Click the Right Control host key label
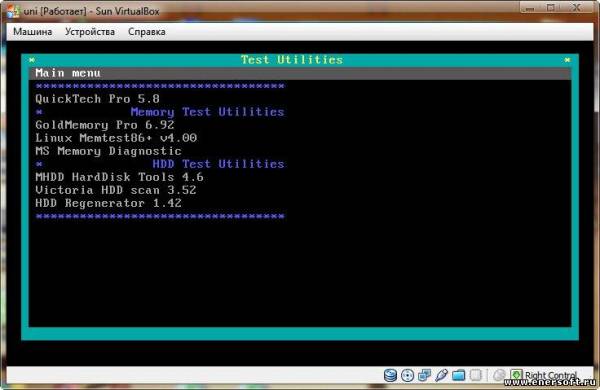Viewport: 600px width, 390px height. click(551, 375)
